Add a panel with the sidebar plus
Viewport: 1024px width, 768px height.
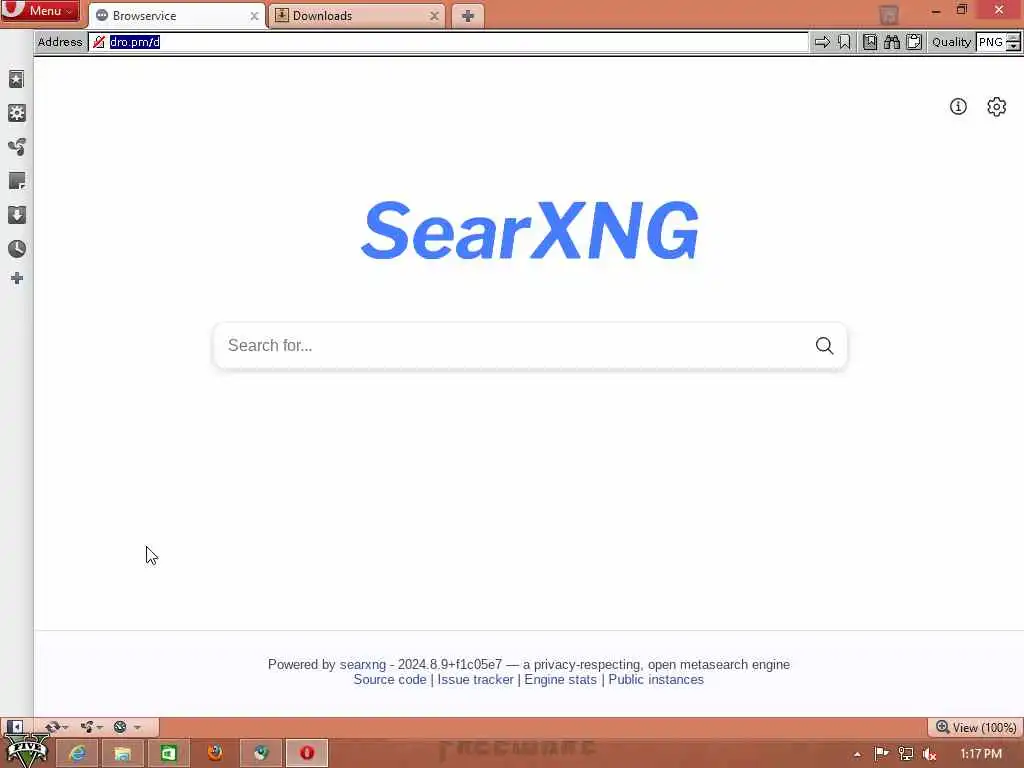point(17,279)
